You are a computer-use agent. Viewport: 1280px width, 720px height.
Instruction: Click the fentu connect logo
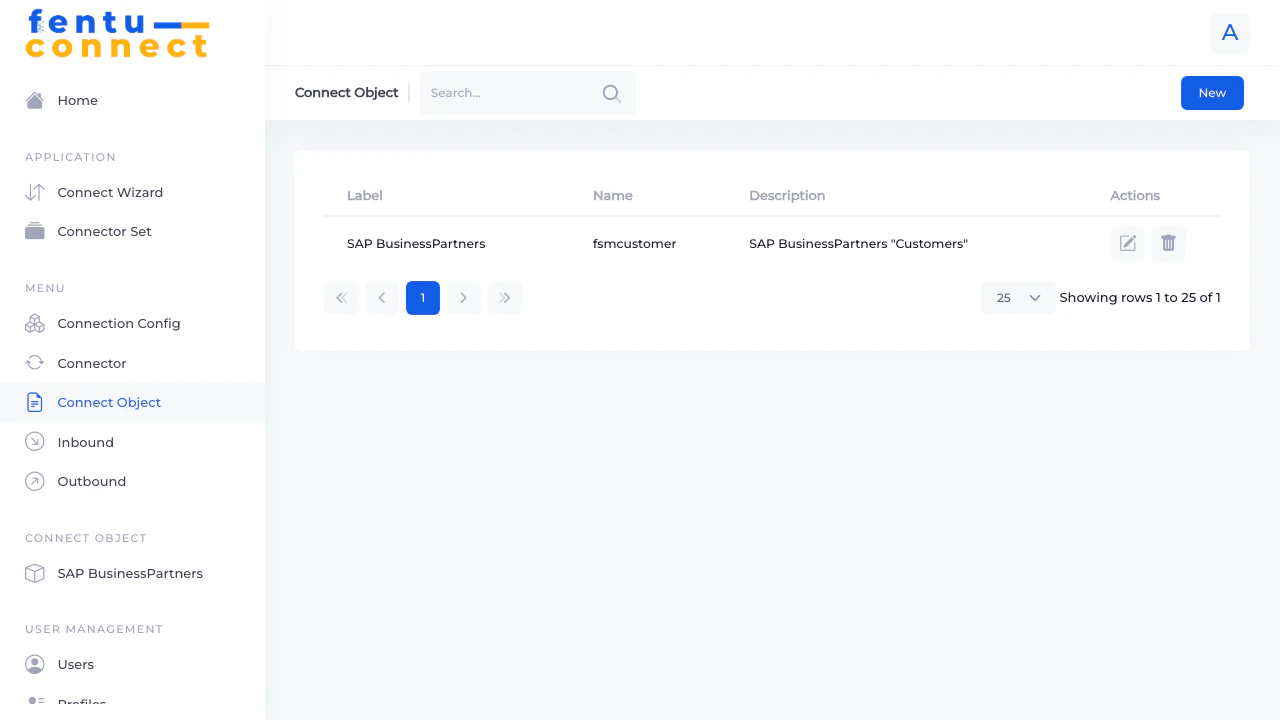tap(117, 35)
